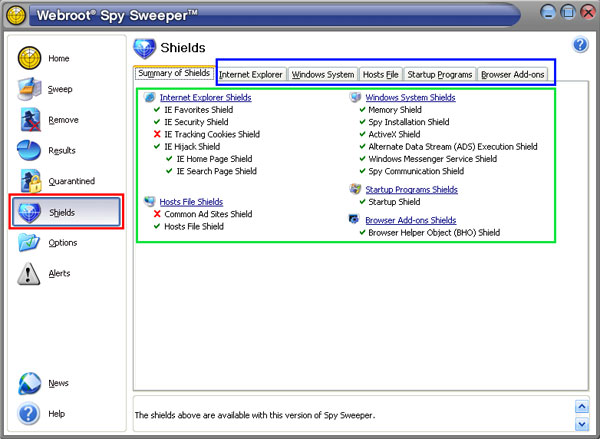Click the Internet Explorer Shields globe icon
This screenshot has width=600, height=439.
[150, 97]
